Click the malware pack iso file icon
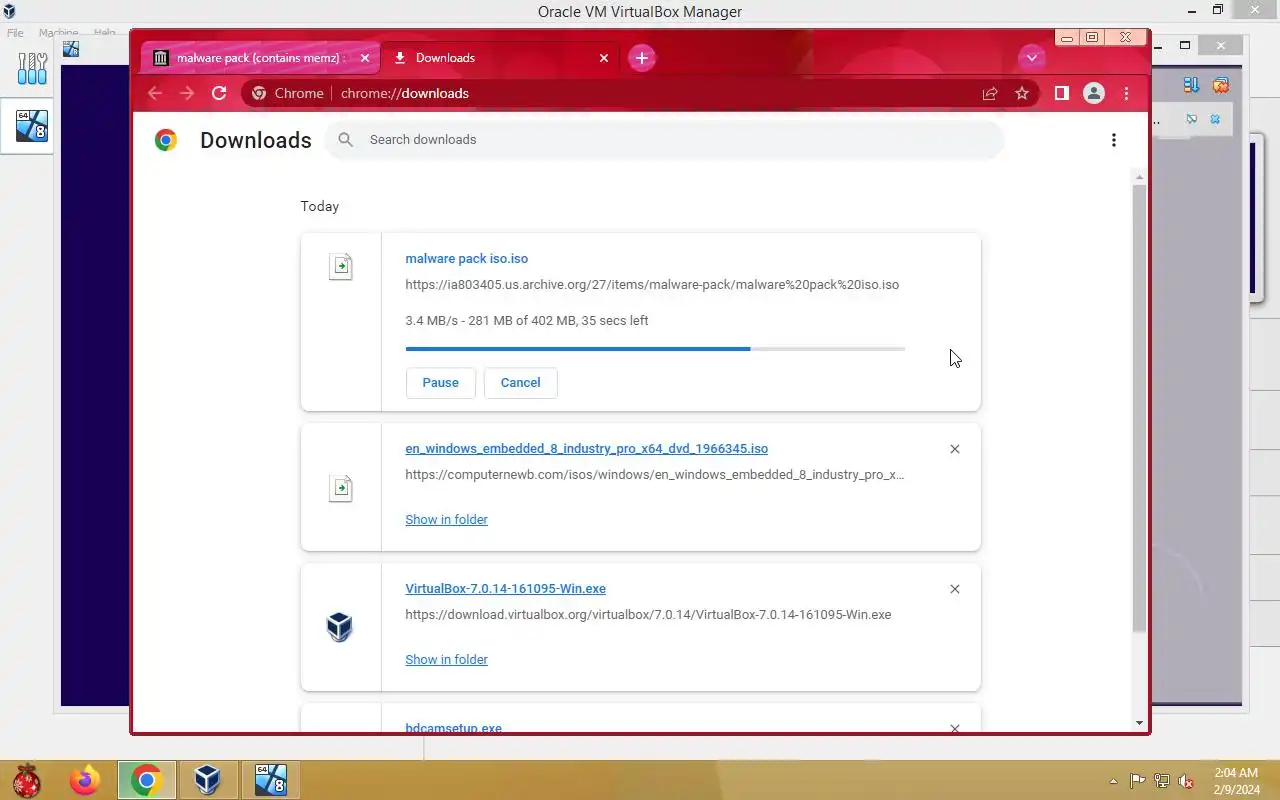Screen dimensions: 1280x800 (341, 266)
